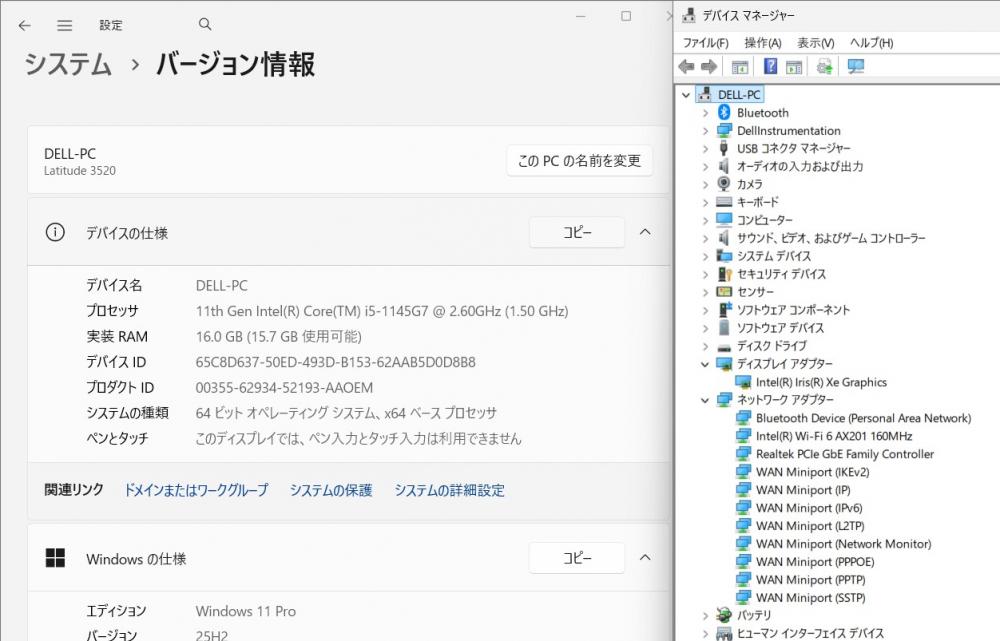Open the Settings hamburger navigation menu

coord(64,25)
